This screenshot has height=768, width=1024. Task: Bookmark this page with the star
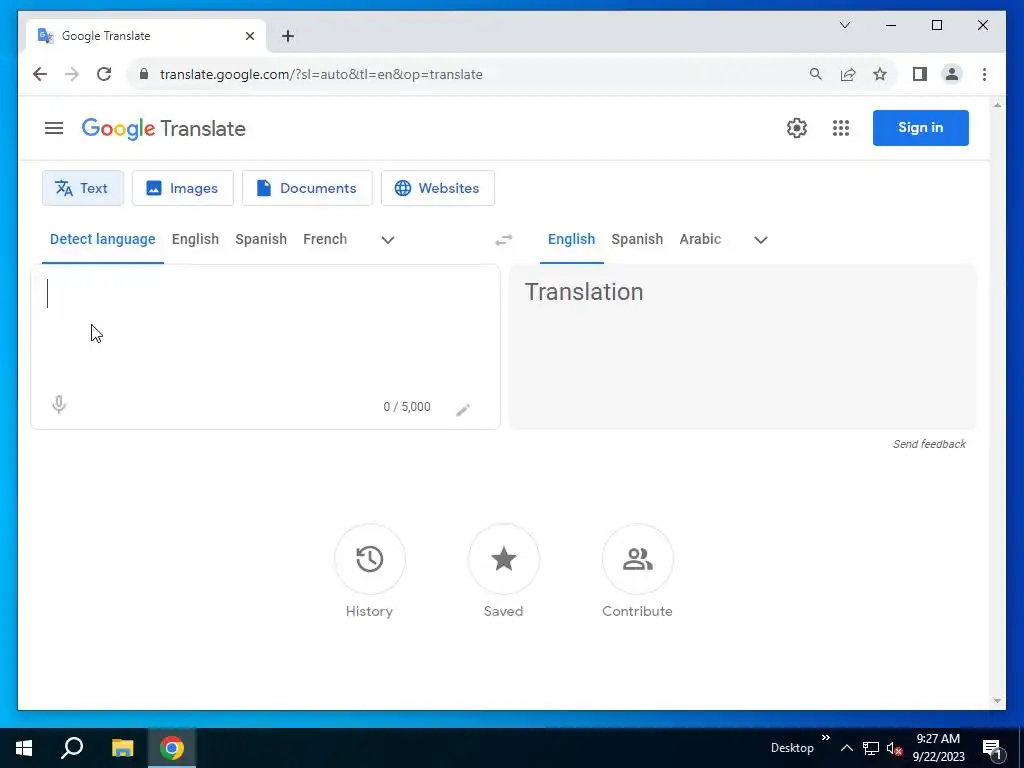point(880,74)
